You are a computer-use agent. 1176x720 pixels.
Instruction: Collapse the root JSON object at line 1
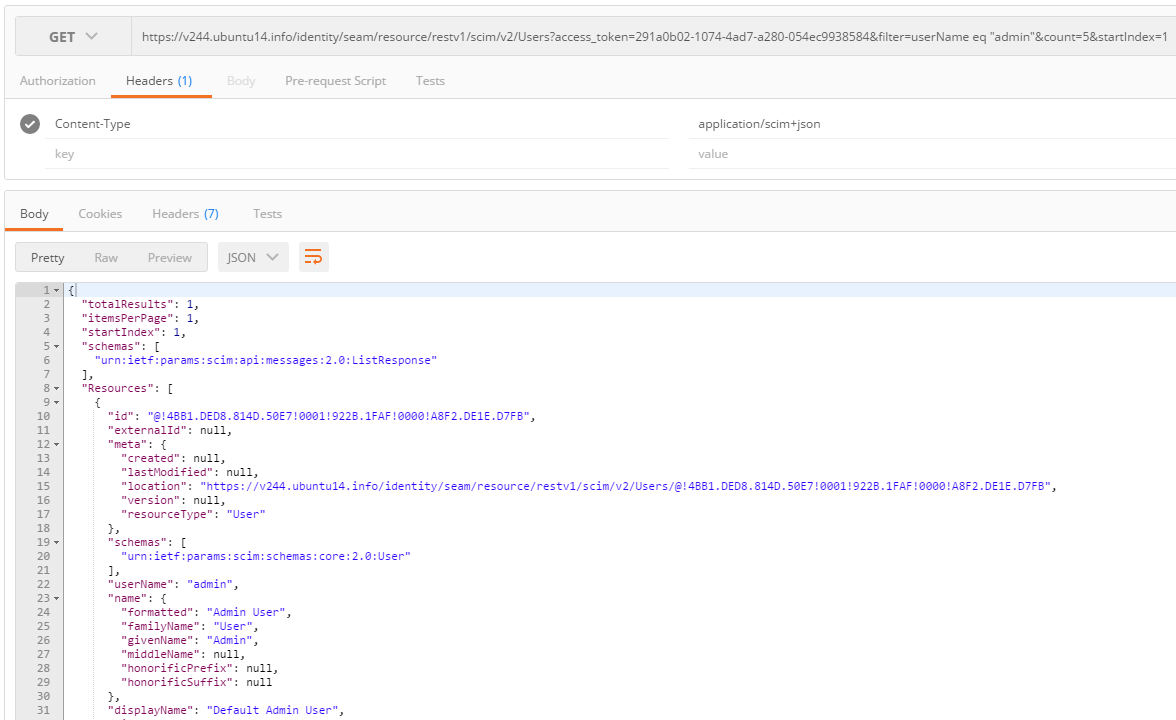57,290
